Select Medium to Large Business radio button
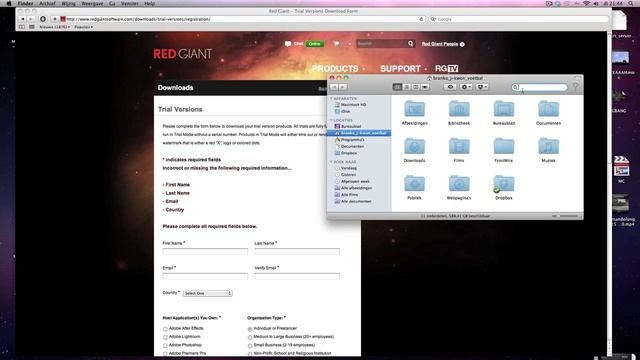The height and width of the screenshot is (360, 640). tap(250, 337)
